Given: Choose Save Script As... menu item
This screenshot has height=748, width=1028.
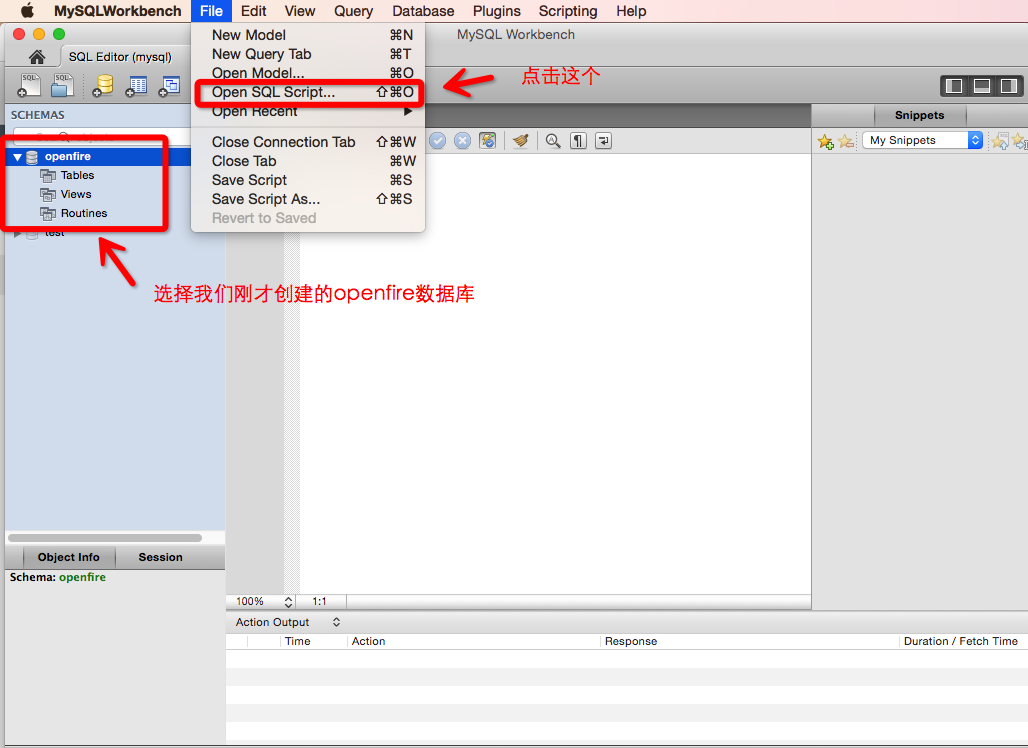Looking at the screenshot, I should 309,199.
